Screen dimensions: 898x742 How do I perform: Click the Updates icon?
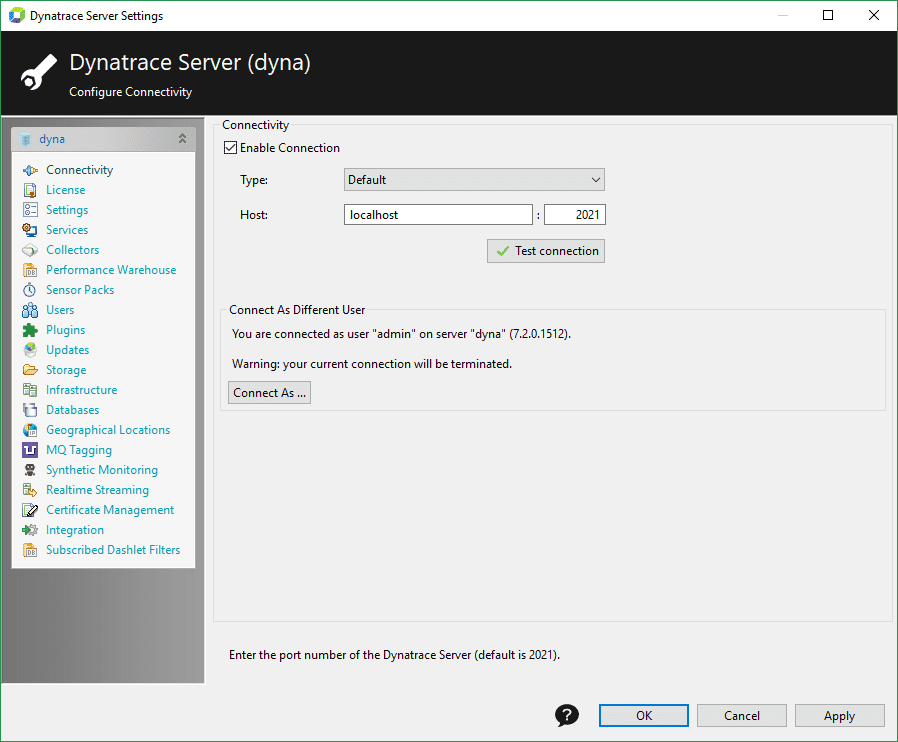click(30, 350)
